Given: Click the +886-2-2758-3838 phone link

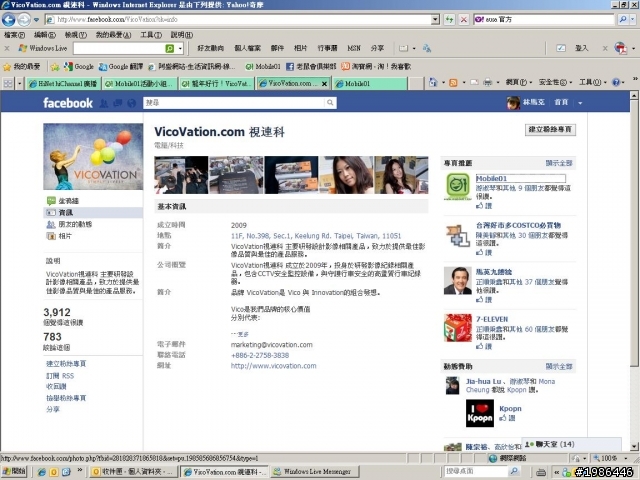Looking at the screenshot, I should tap(260, 355).
